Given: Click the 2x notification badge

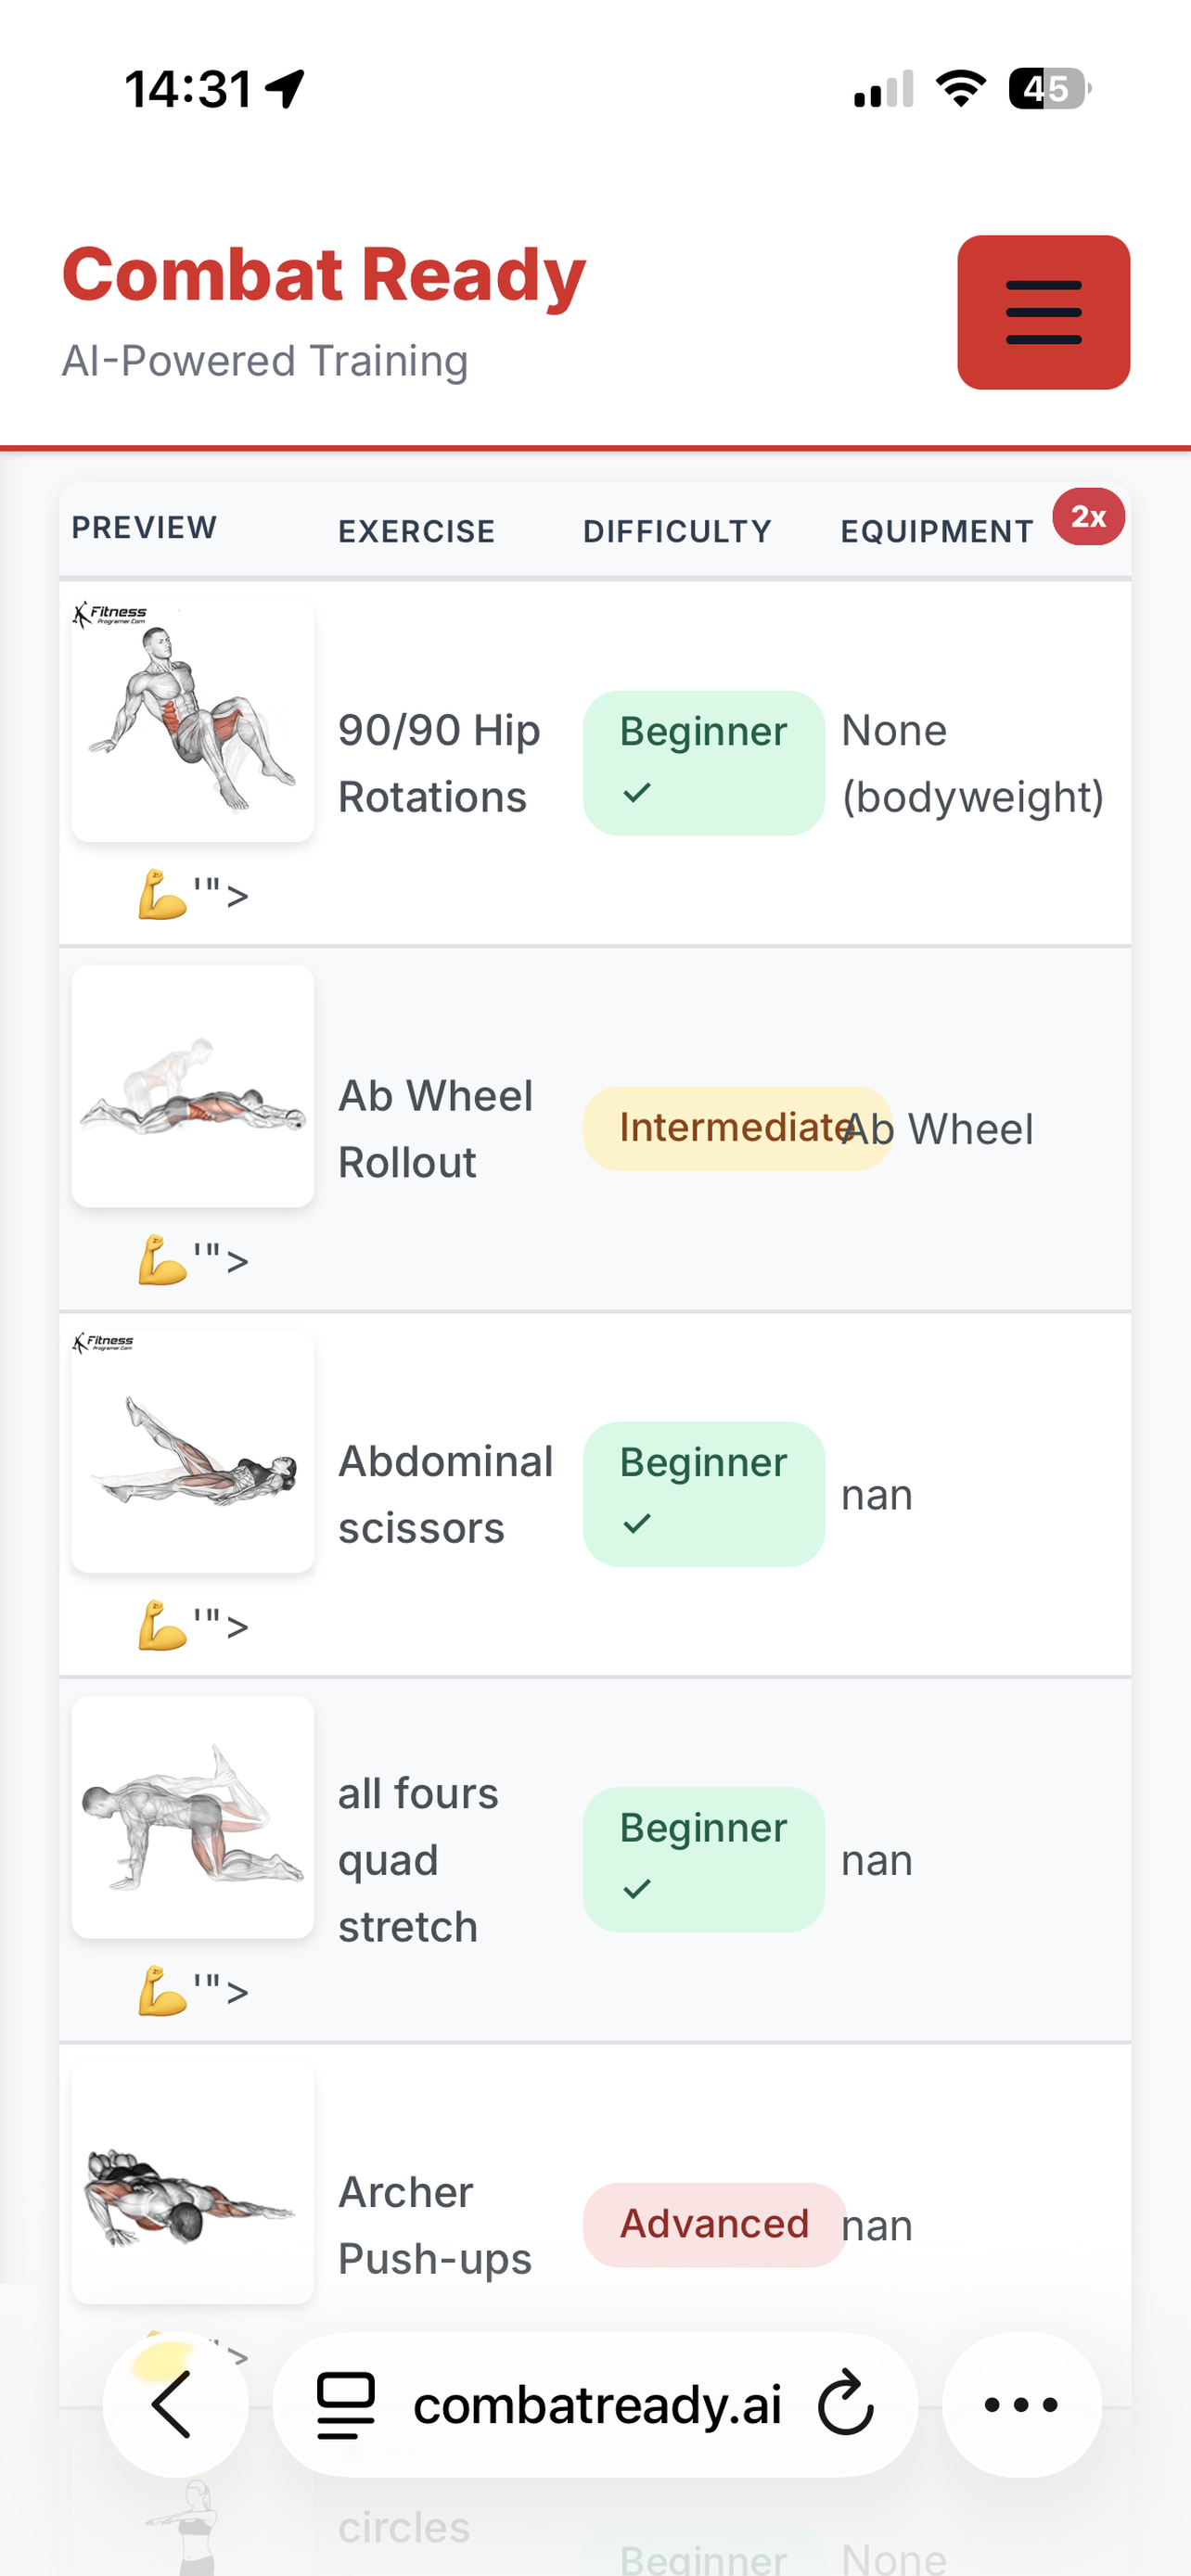Looking at the screenshot, I should pos(1087,517).
